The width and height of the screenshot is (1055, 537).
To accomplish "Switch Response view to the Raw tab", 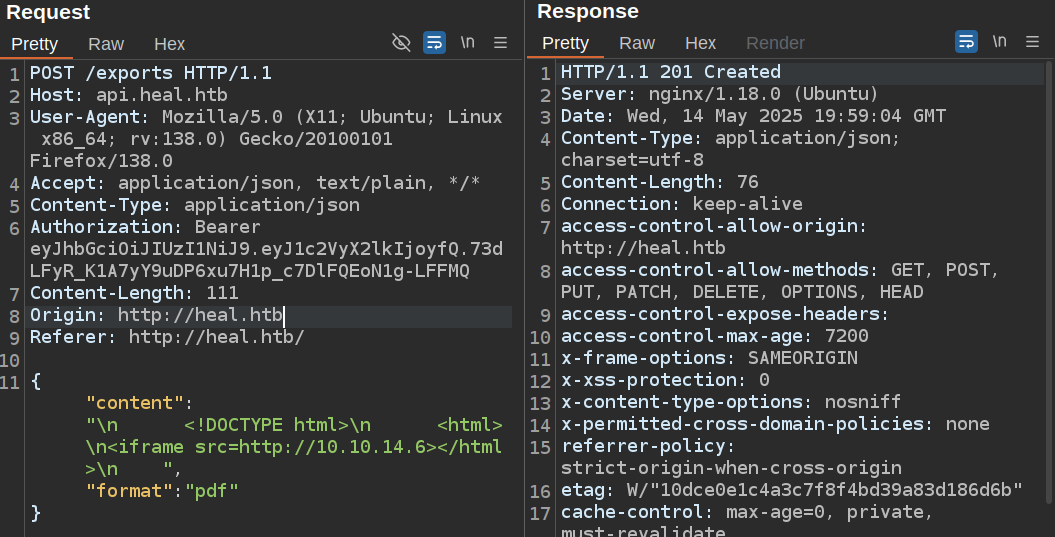I will [x=637, y=43].
